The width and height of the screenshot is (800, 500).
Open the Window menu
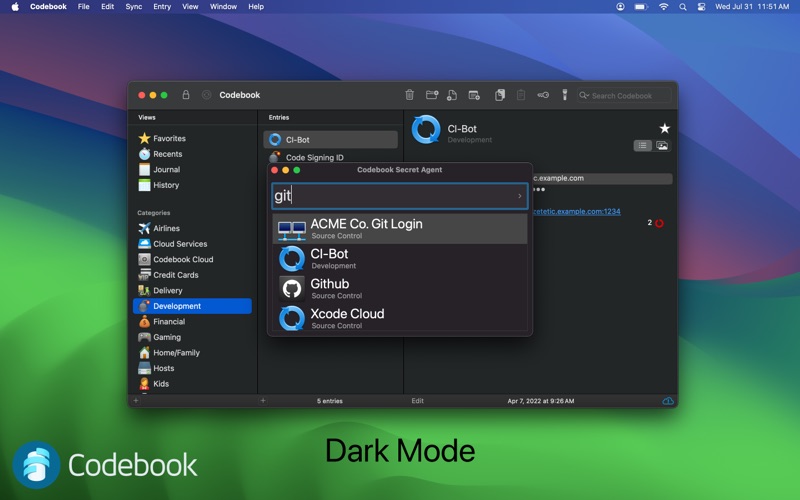click(x=223, y=7)
